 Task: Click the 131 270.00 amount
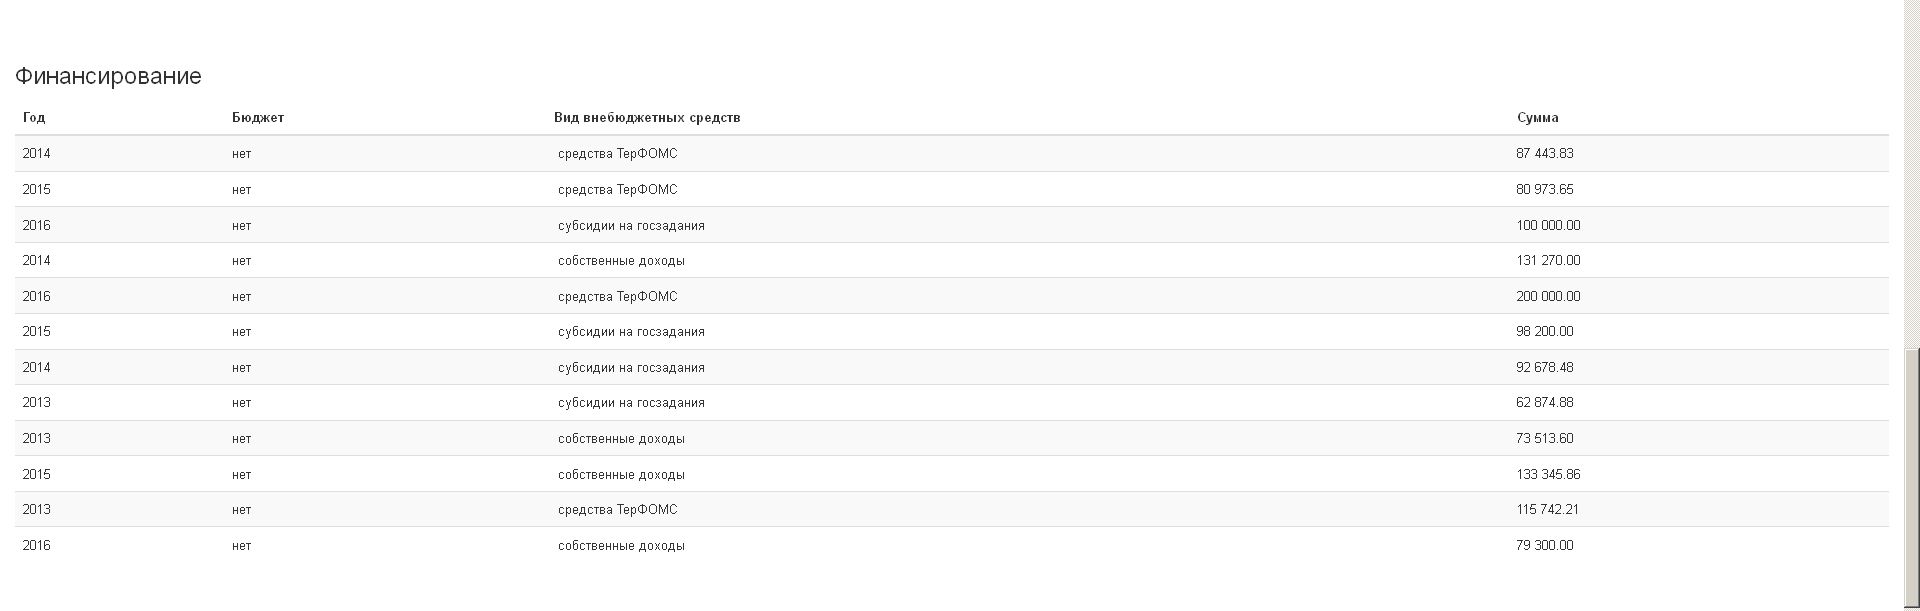pos(1548,260)
